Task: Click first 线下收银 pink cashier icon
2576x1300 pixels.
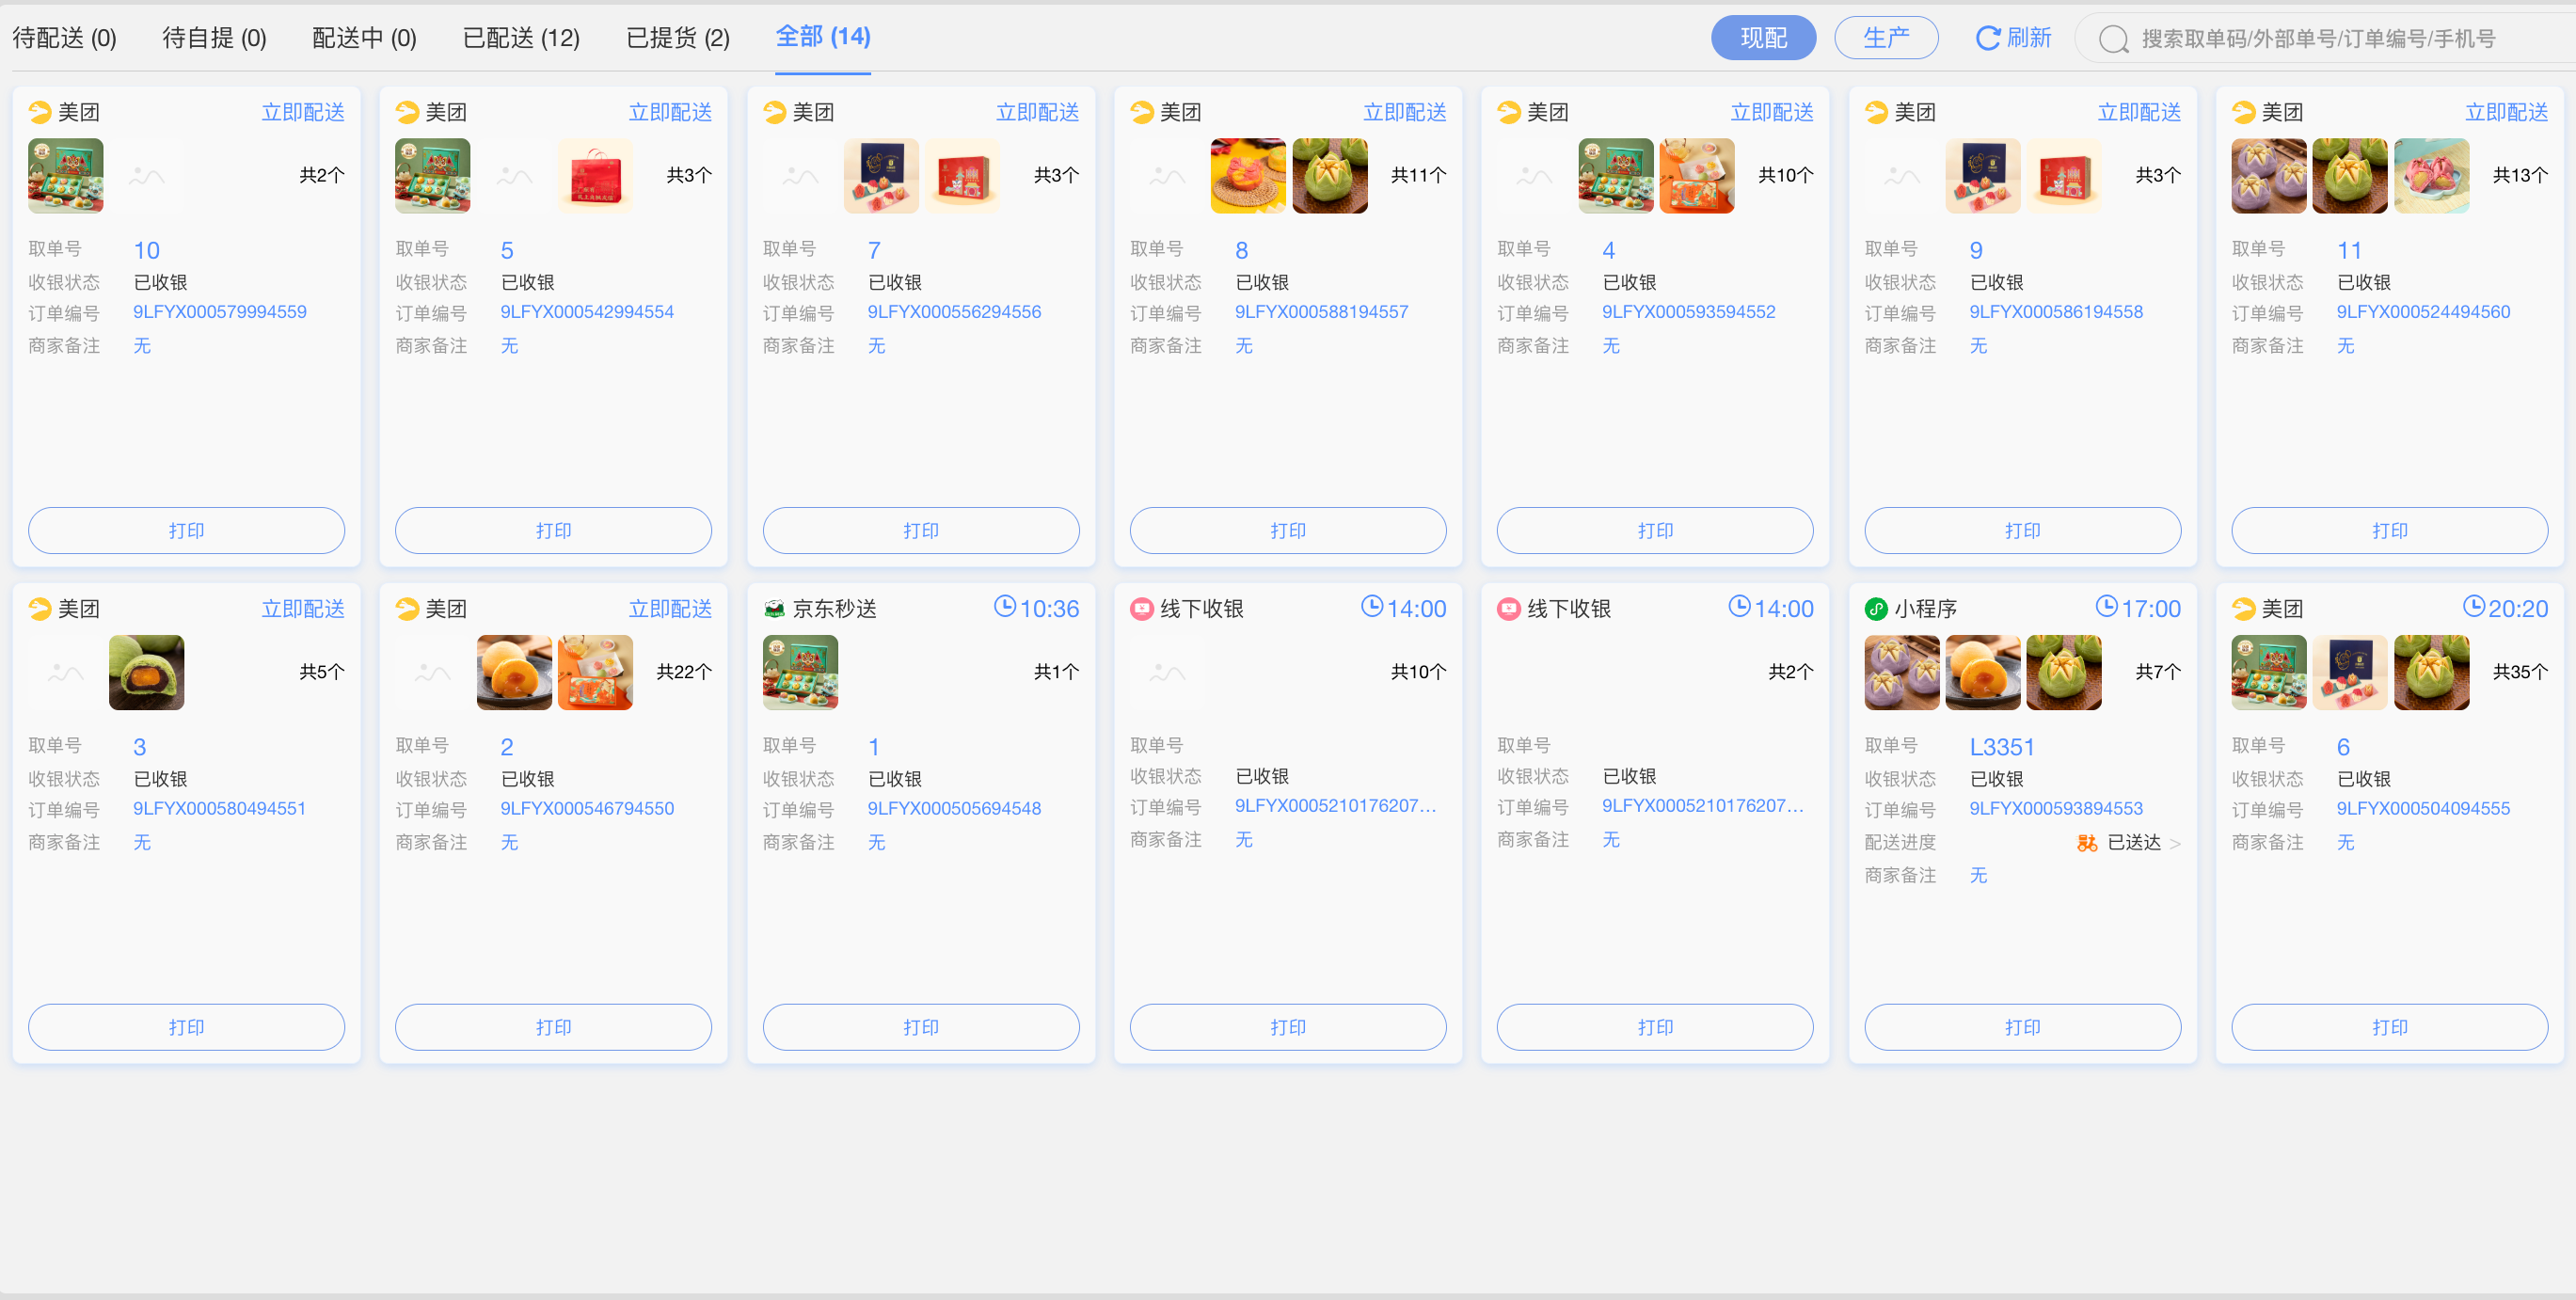Action: click(1141, 609)
